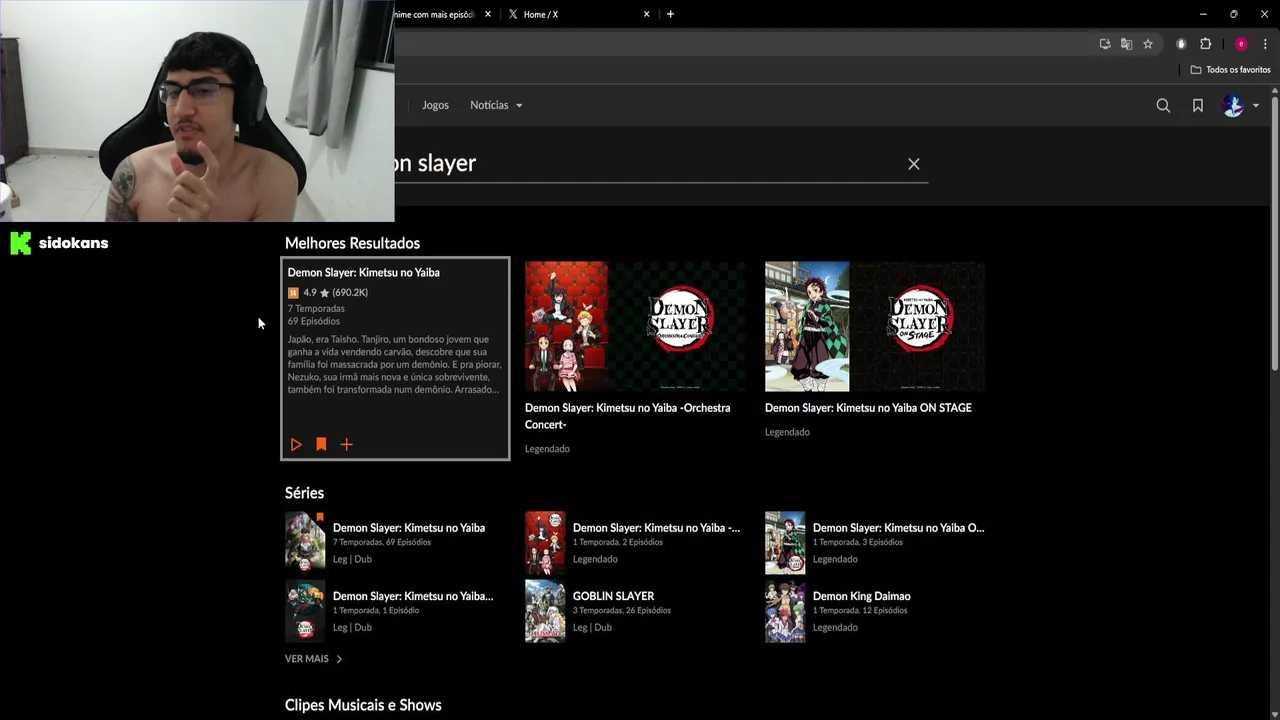Open Demon Slayer ON STAGE title link
Viewport: 1280px width, 720px height.
[868, 408]
